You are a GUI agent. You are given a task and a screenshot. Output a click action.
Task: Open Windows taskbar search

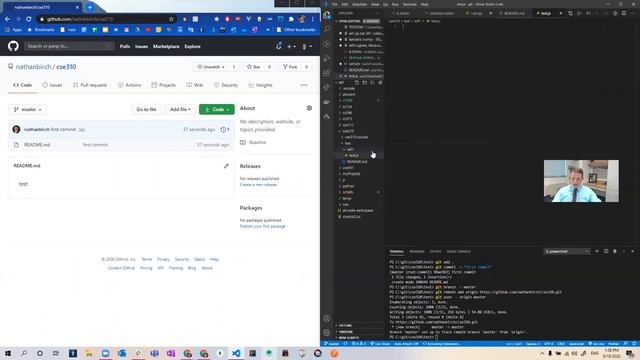(x=24, y=353)
